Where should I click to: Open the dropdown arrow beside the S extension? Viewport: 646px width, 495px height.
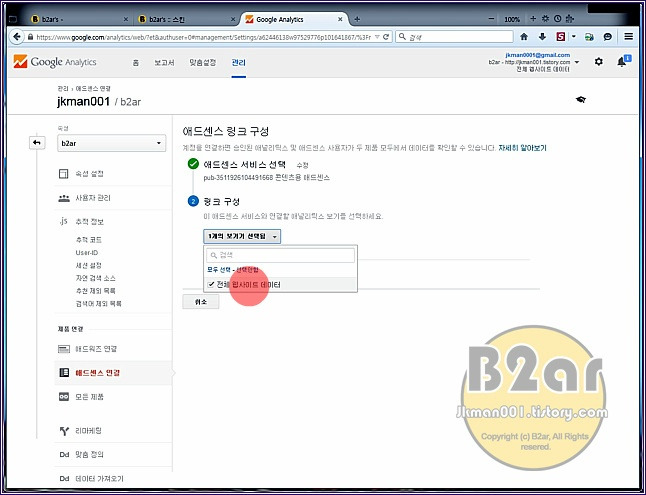click(573, 37)
